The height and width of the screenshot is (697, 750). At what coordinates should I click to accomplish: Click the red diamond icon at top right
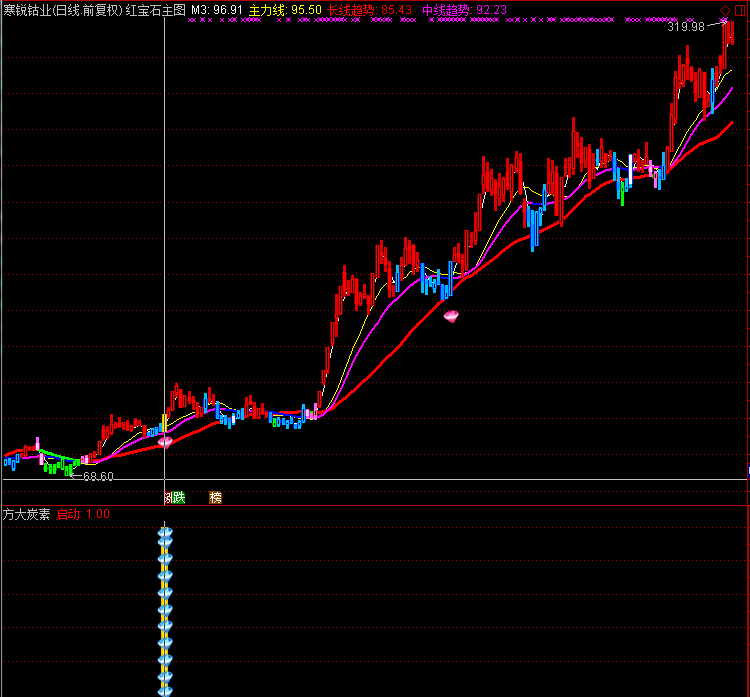(725, 10)
